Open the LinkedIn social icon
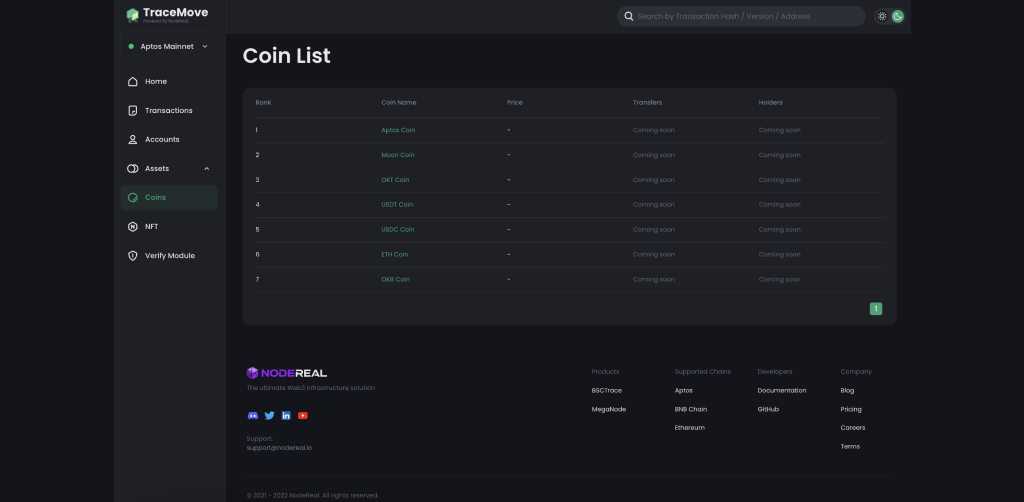This screenshot has height=502, width=1024. 286,415
